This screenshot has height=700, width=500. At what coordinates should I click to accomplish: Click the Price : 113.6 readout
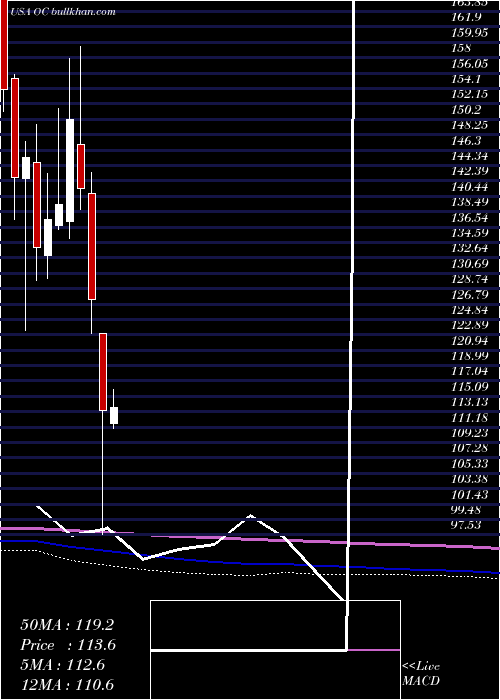pyautogui.click(x=68, y=645)
